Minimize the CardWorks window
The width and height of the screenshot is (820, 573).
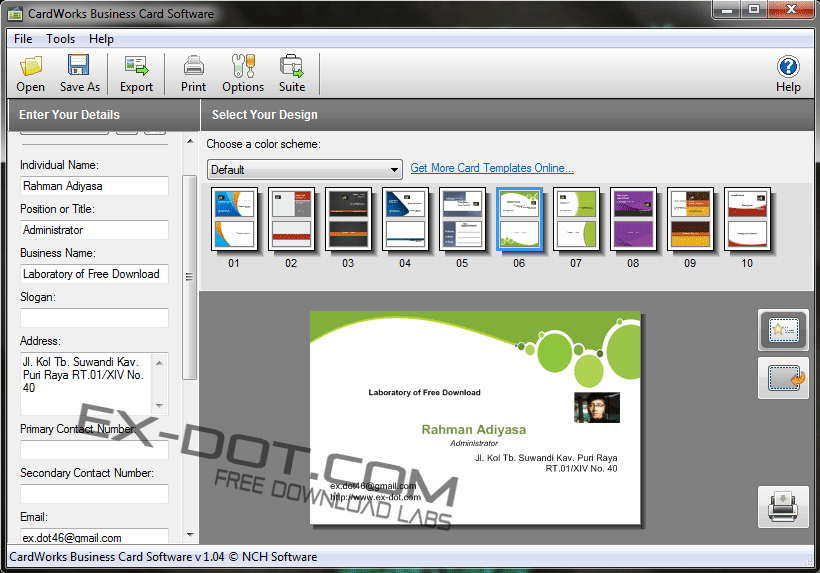(x=726, y=10)
